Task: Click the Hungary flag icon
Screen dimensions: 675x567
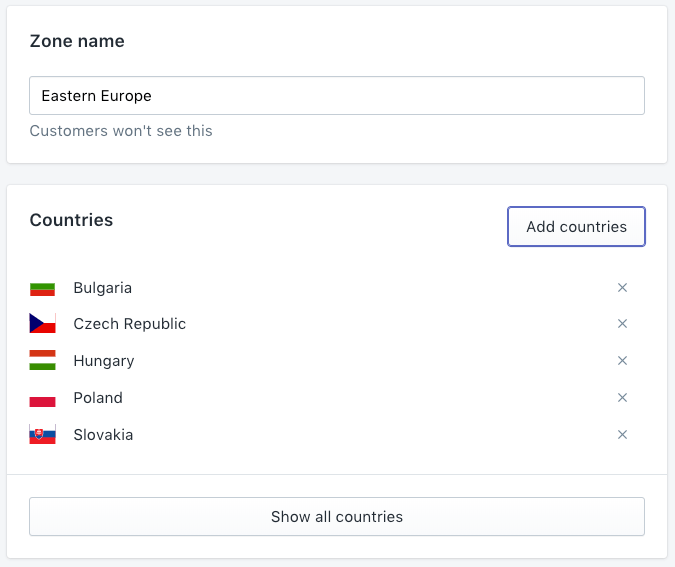Action: (42, 361)
